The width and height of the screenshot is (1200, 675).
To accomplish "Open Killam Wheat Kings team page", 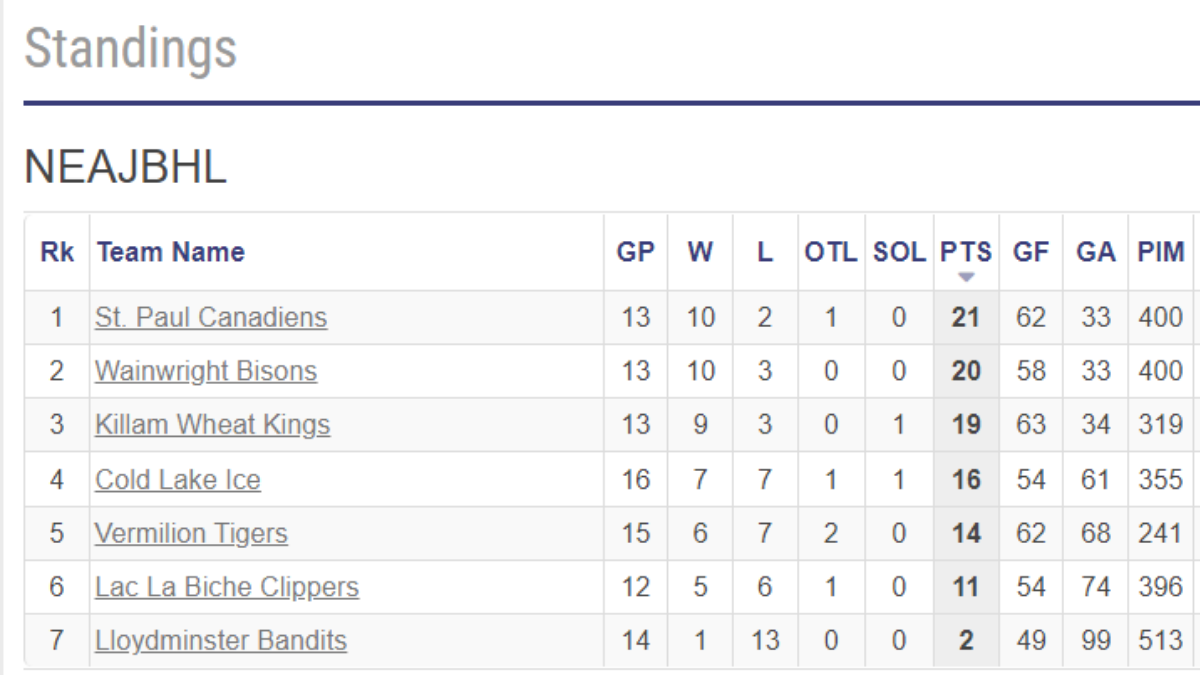I will (x=212, y=426).
